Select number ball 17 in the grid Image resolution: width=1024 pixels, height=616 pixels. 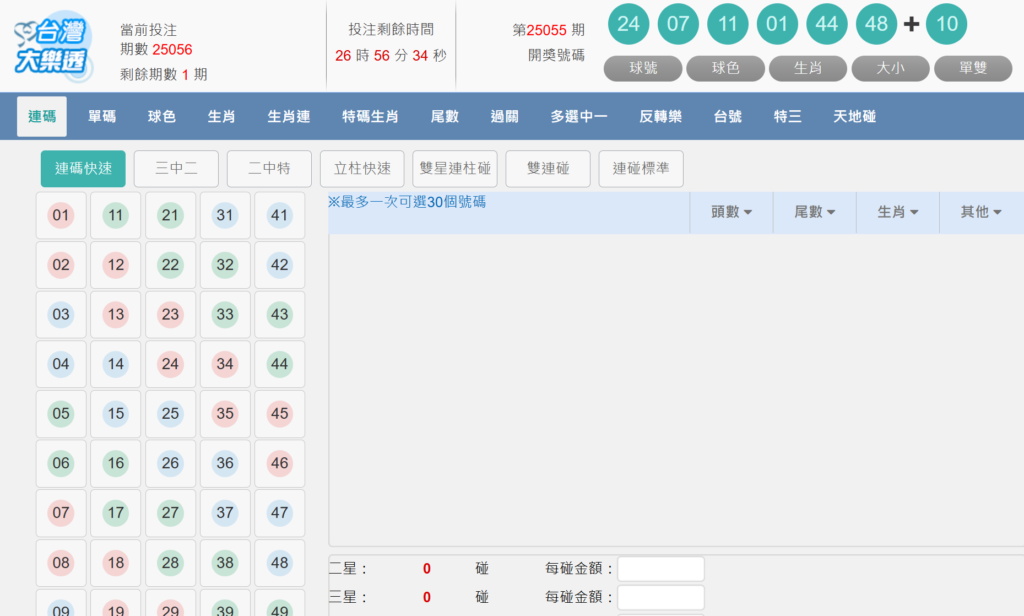[x=115, y=513]
